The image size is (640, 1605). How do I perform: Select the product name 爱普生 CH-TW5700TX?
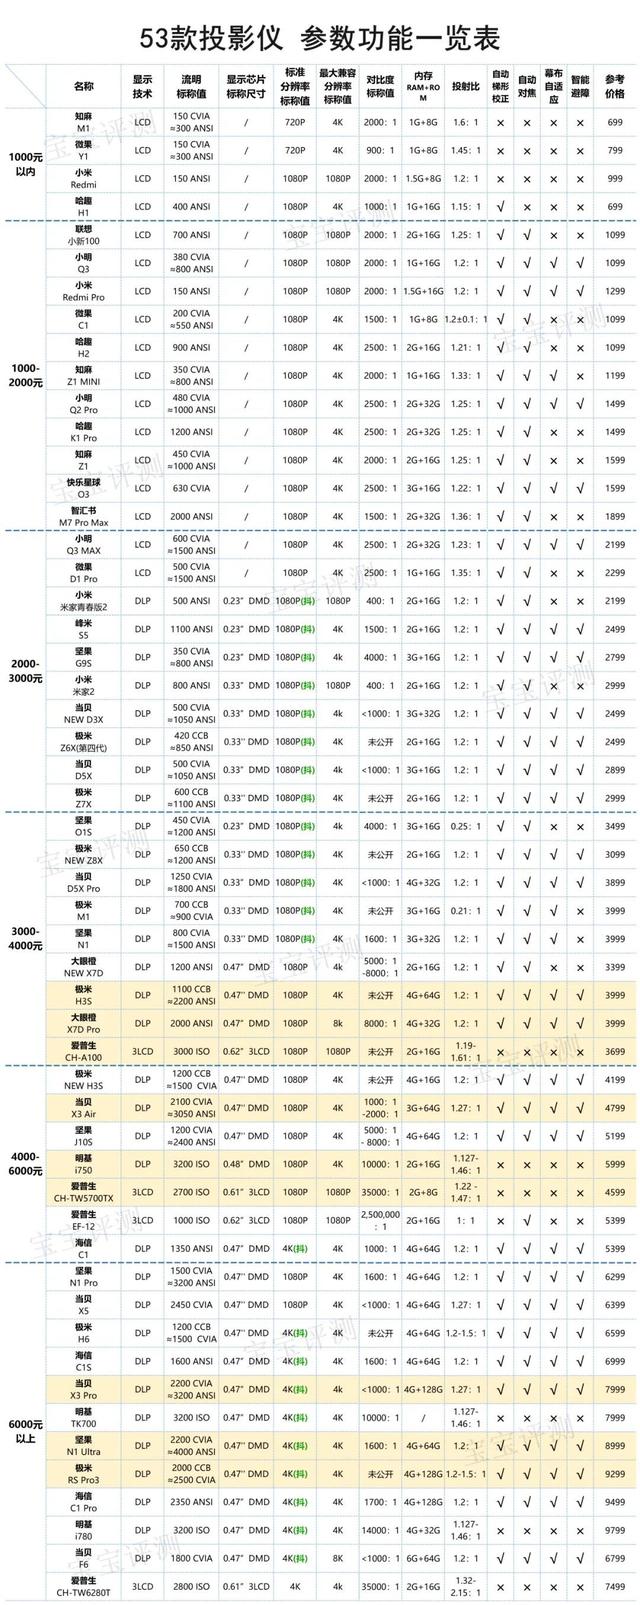[84, 1192]
